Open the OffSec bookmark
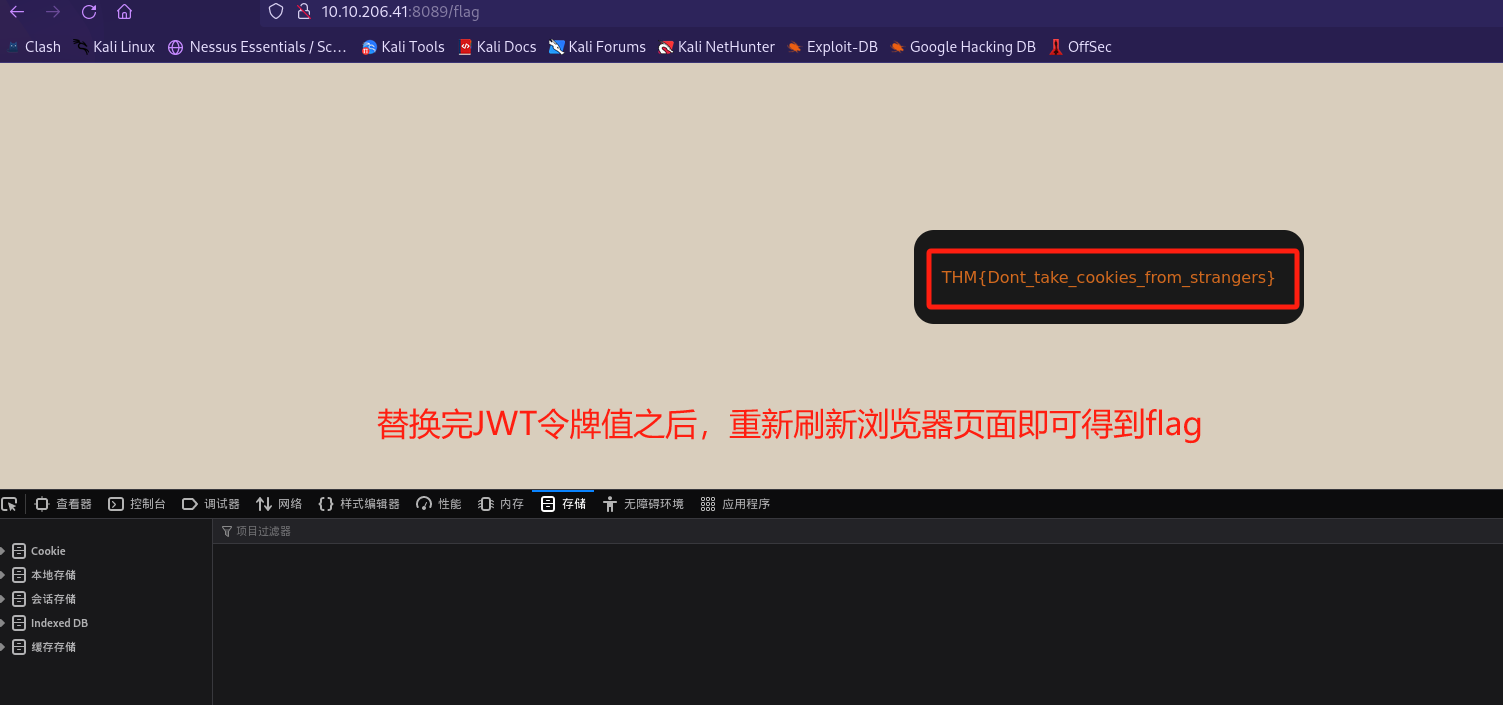Image resolution: width=1503 pixels, height=705 pixels. 1080,47
